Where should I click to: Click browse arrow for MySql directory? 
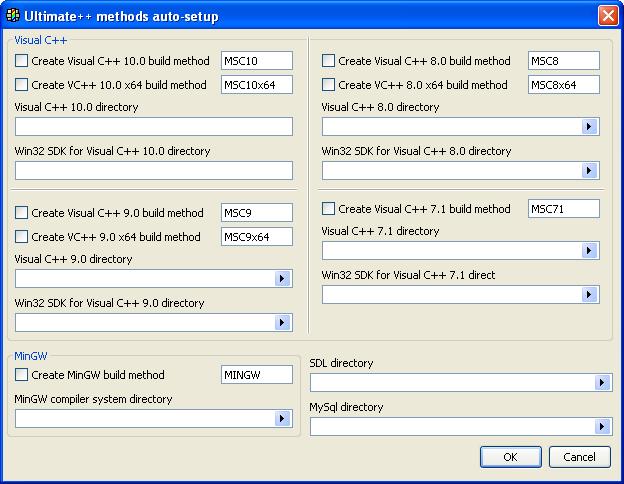[x=602, y=427]
